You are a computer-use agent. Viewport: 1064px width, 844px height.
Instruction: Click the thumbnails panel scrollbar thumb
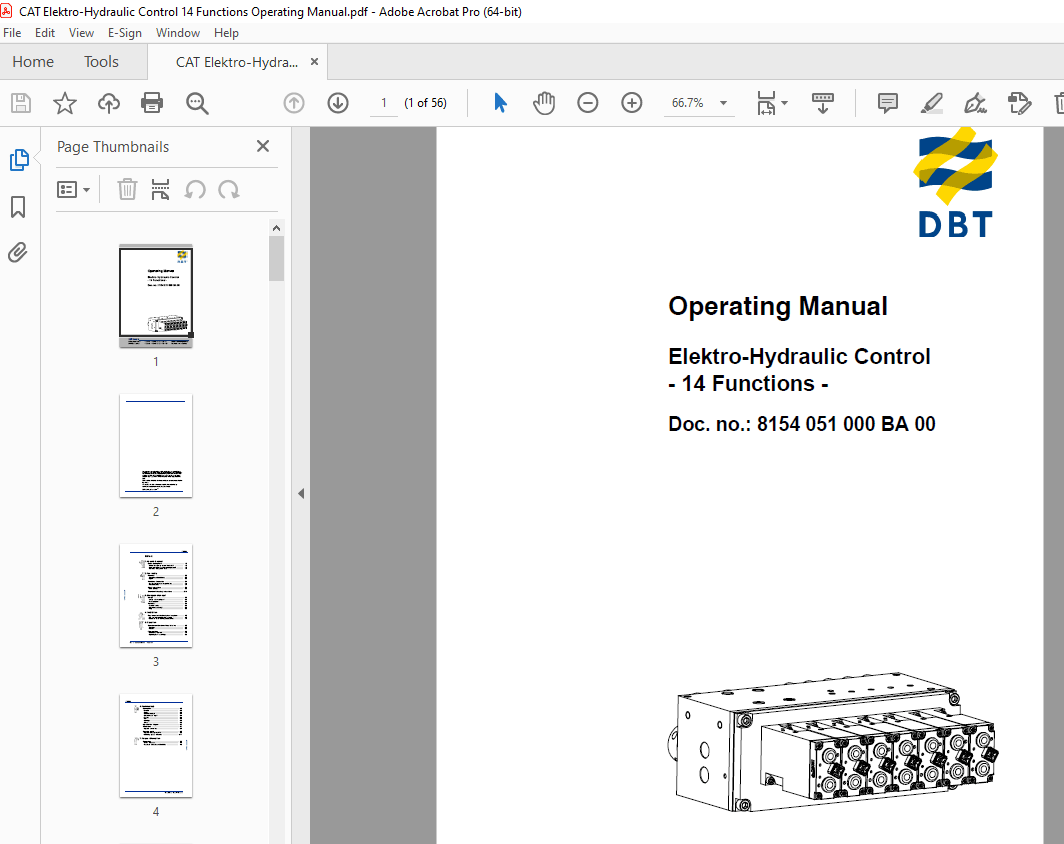(276, 258)
